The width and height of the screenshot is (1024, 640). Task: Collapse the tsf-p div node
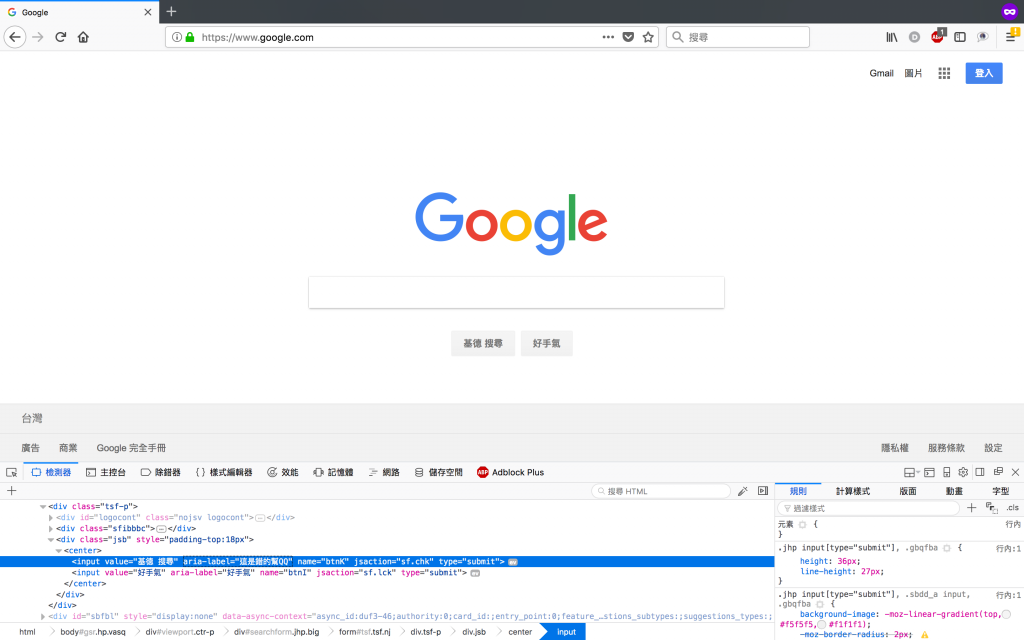pos(43,506)
